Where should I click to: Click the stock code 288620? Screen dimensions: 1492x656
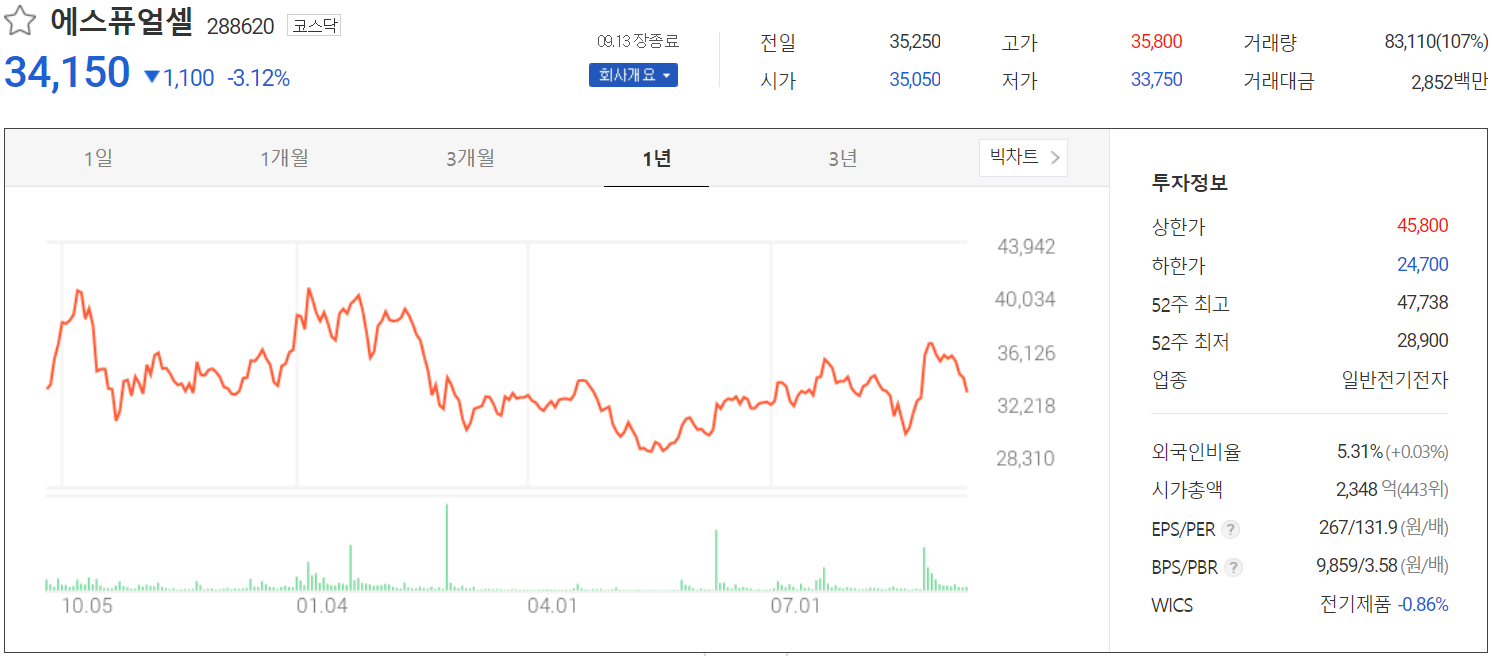(x=240, y=27)
